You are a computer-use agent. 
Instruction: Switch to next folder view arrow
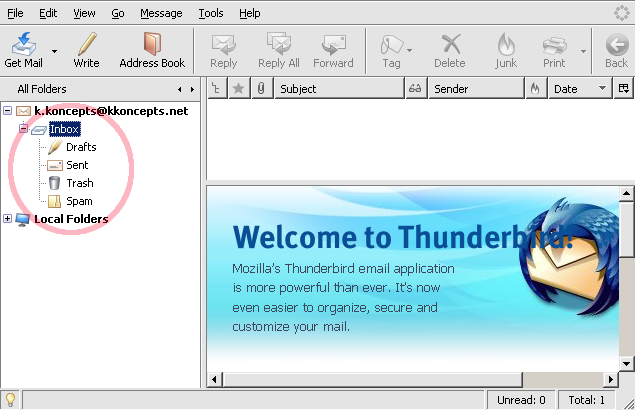tap(192, 90)
